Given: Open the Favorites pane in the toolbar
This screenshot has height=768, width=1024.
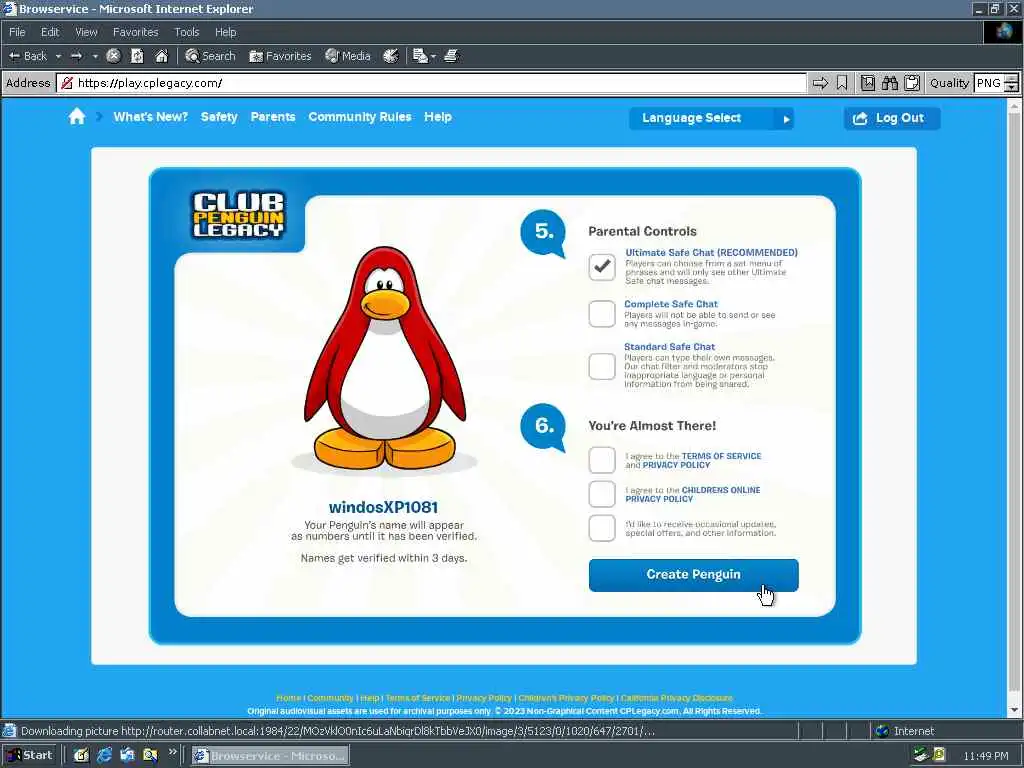Looking at the screenshot, I should coord(280,56).
